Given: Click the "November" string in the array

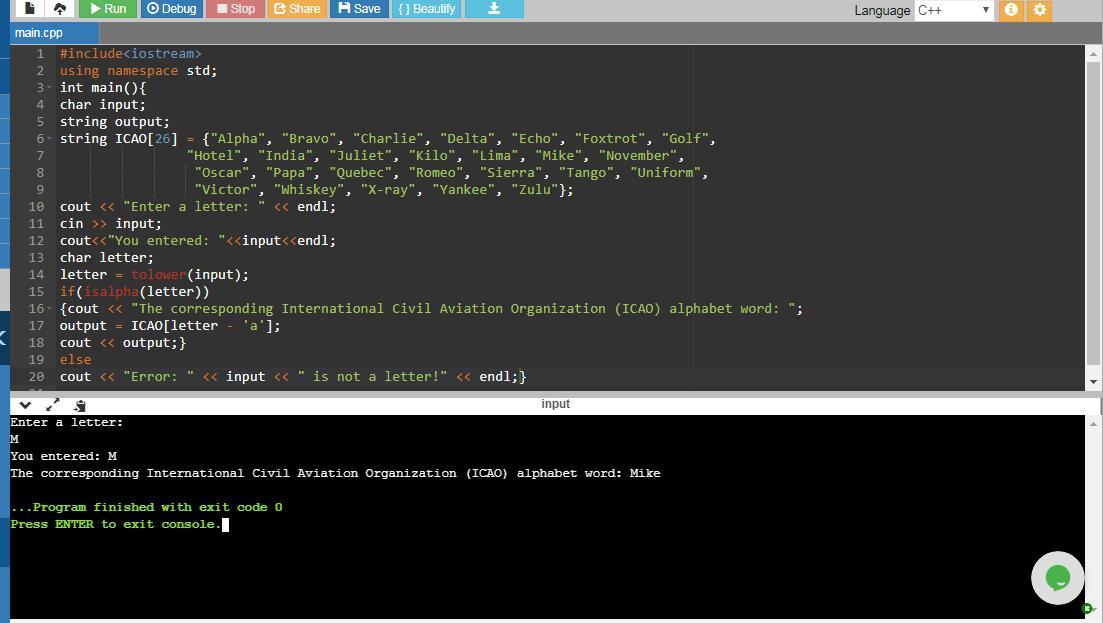Looking at the screenshot, I should (x=637, y=155).
